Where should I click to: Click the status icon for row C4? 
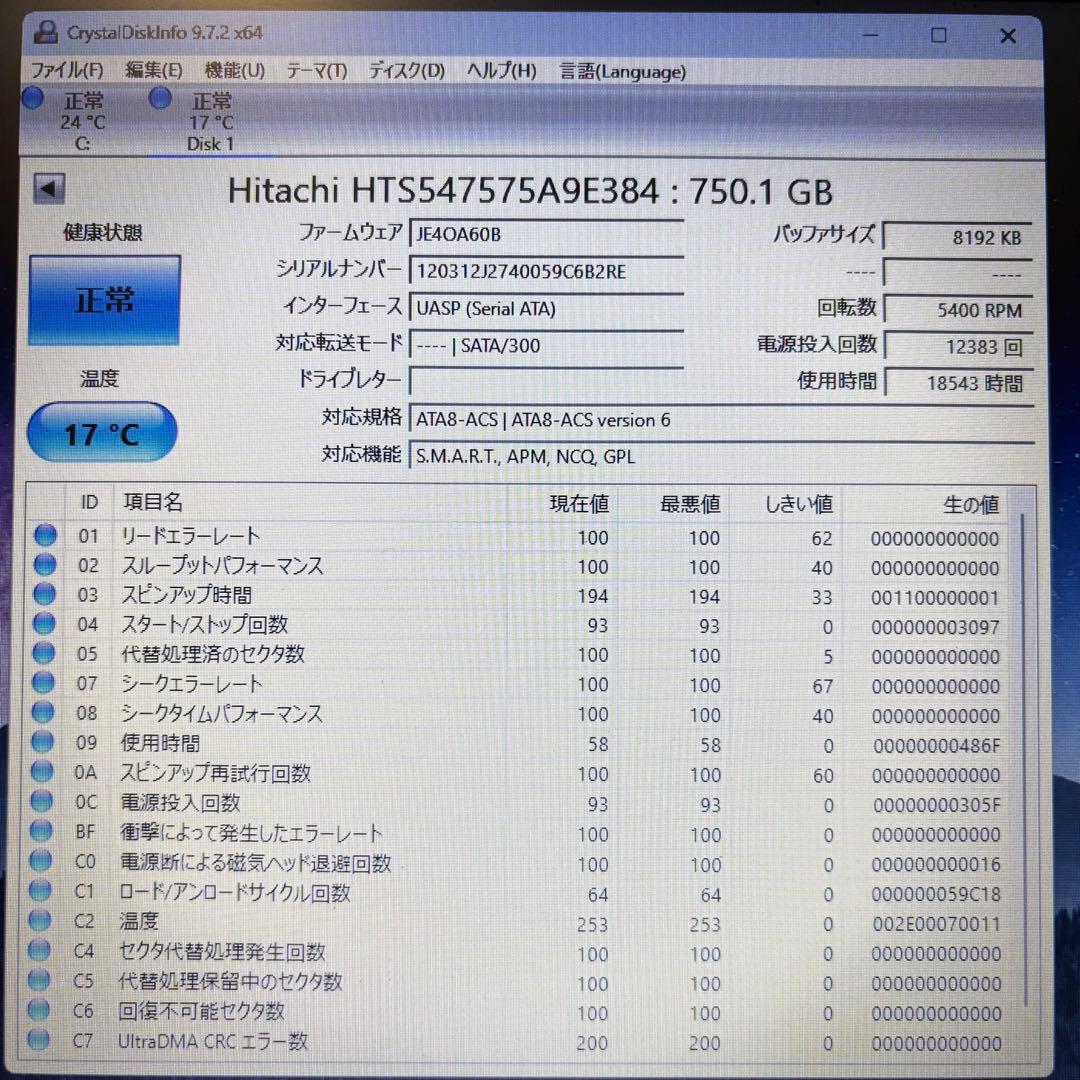pos(40,951)
